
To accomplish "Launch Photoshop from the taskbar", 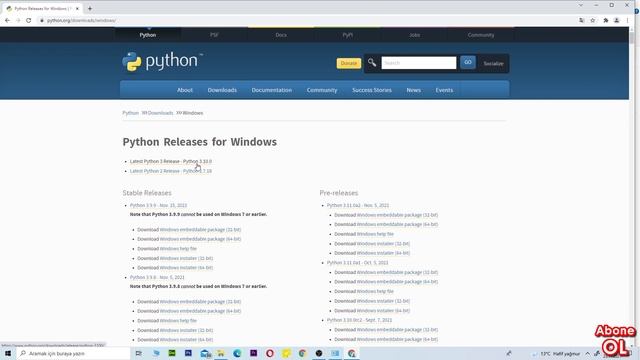I will 188,353.
